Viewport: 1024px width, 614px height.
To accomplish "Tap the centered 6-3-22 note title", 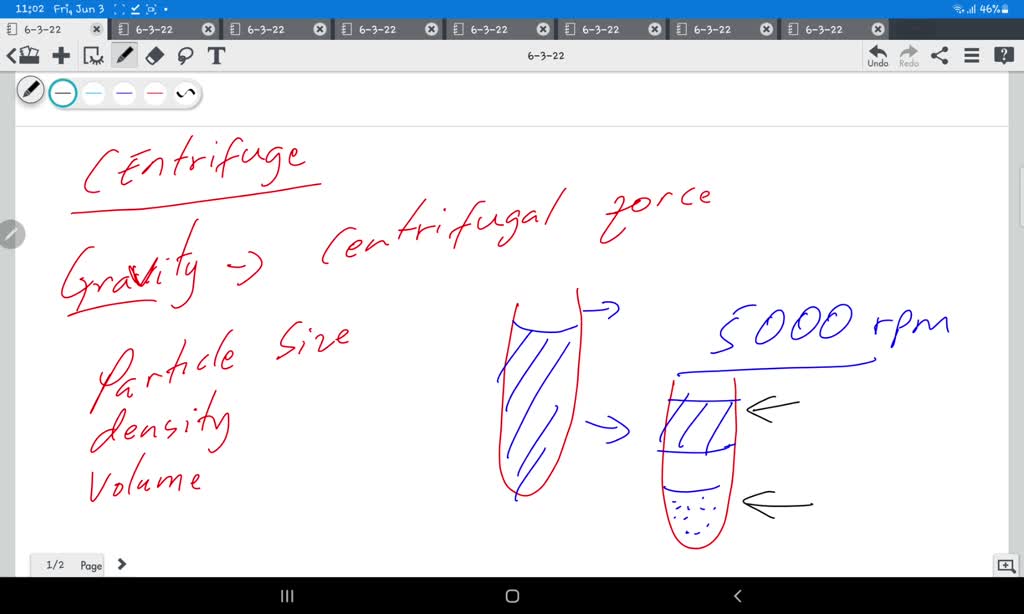I will point(546,56).
